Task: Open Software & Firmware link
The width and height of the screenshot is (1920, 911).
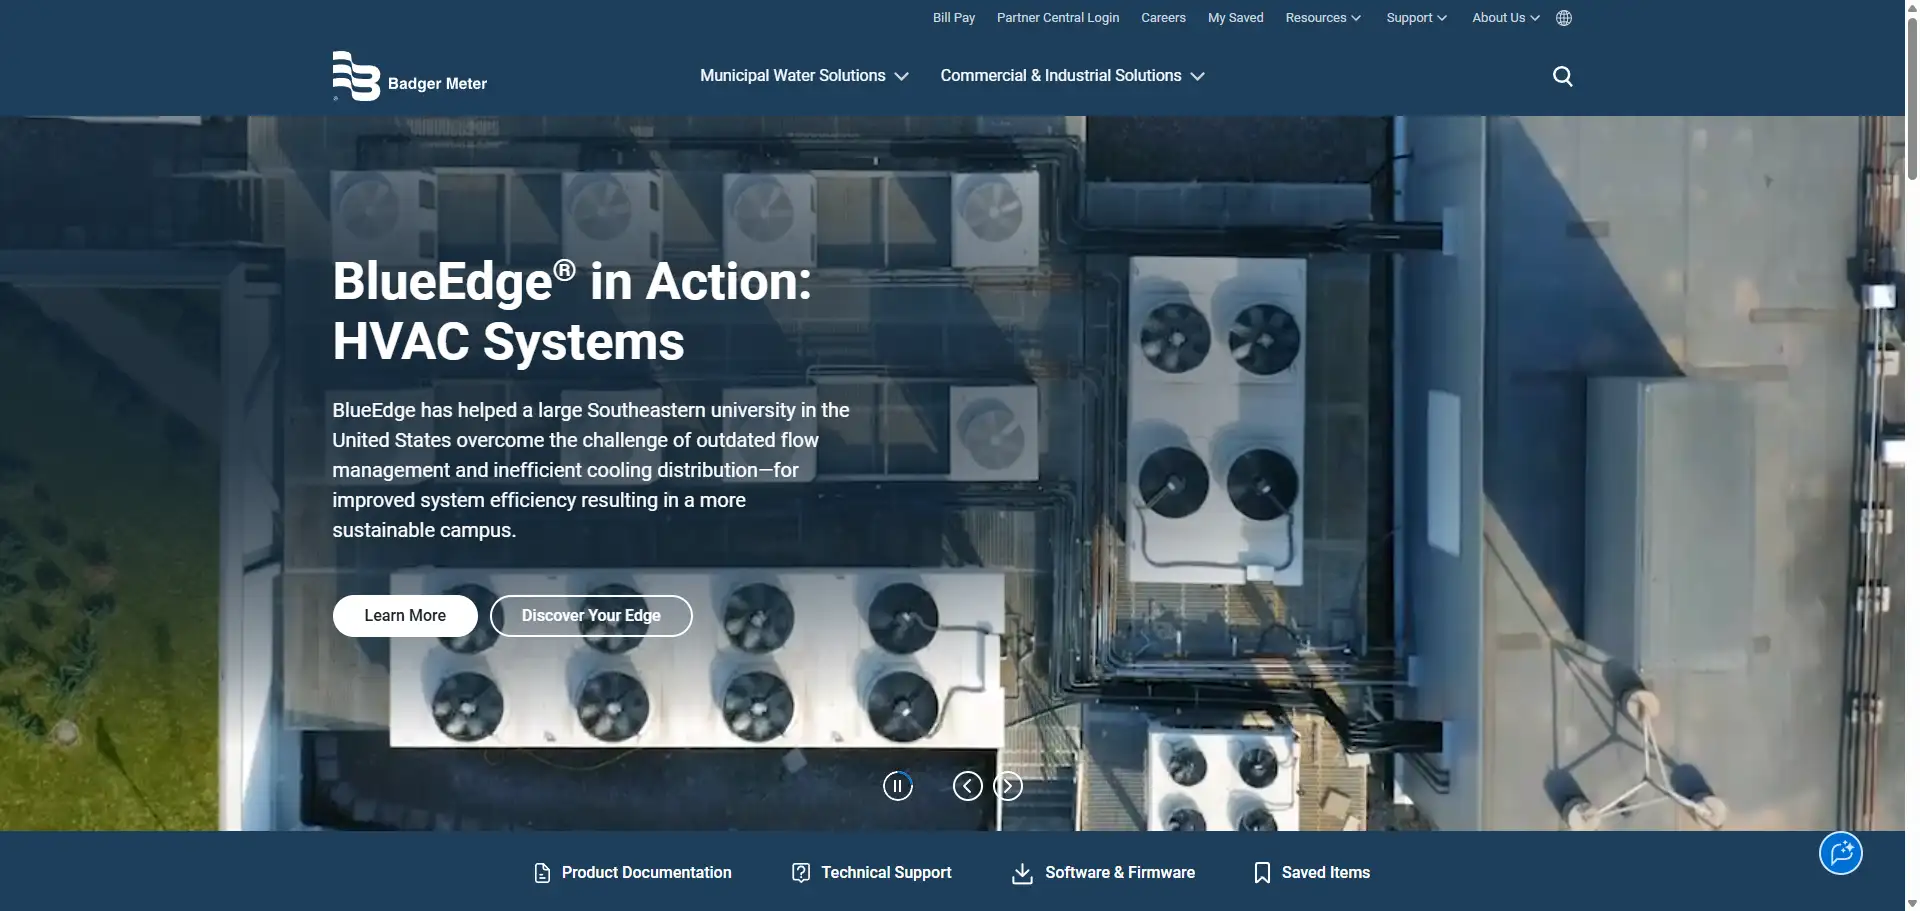Action: (x=1120, y=873)
